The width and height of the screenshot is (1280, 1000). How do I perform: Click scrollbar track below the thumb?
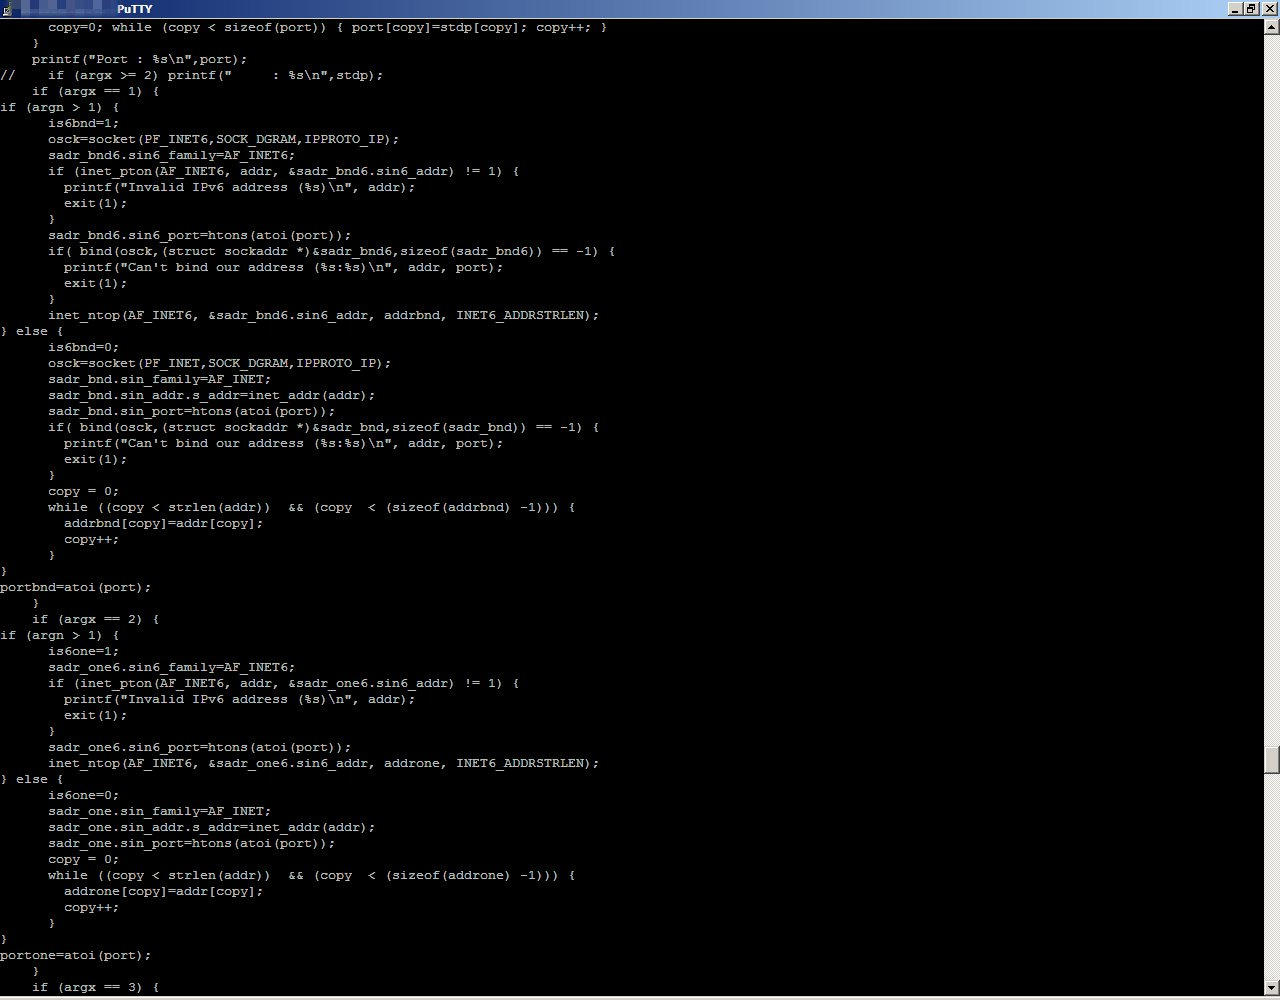pyautogui.click(x=1272, y=880)
